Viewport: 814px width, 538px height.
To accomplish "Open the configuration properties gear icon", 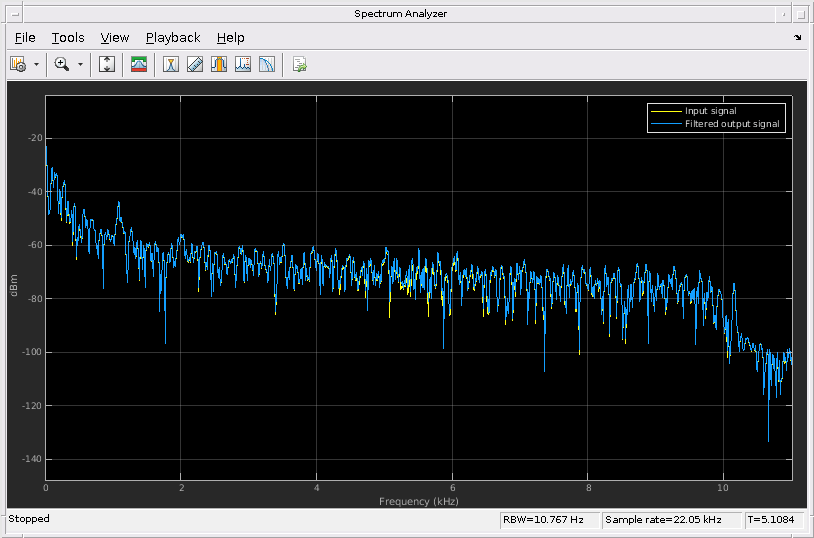I will [18, 64].
